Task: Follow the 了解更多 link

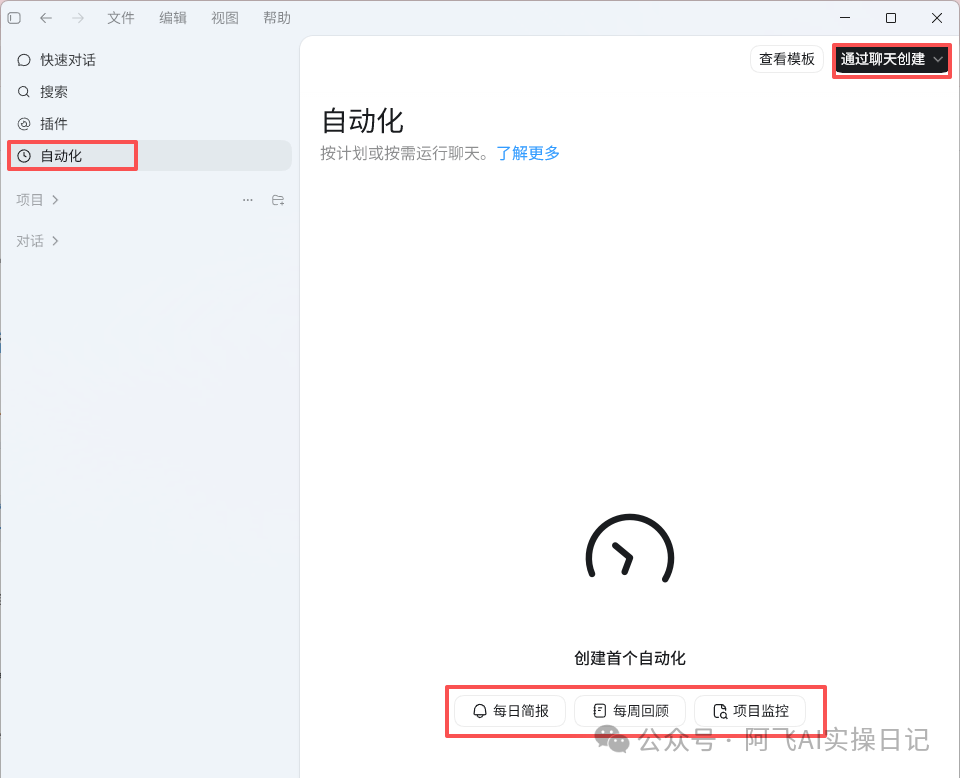Action: (x=528, y=153)
